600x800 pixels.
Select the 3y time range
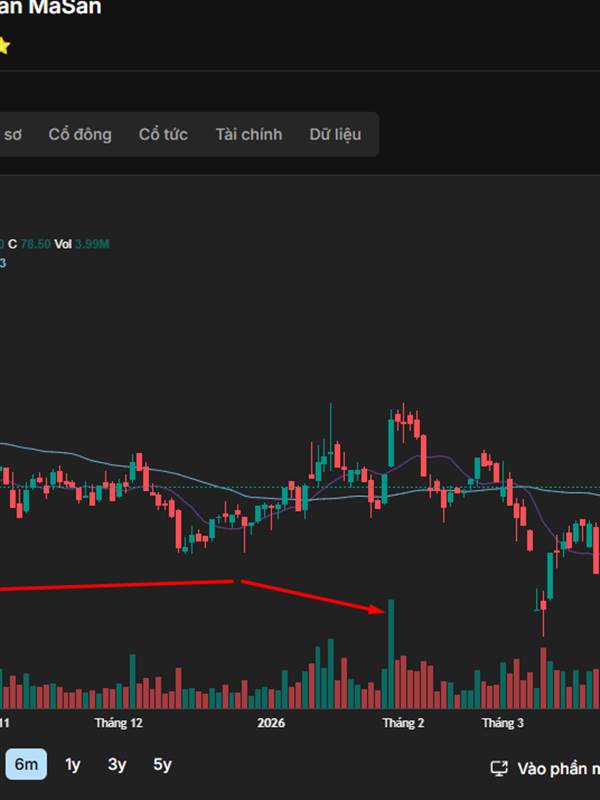coord(117,764)
